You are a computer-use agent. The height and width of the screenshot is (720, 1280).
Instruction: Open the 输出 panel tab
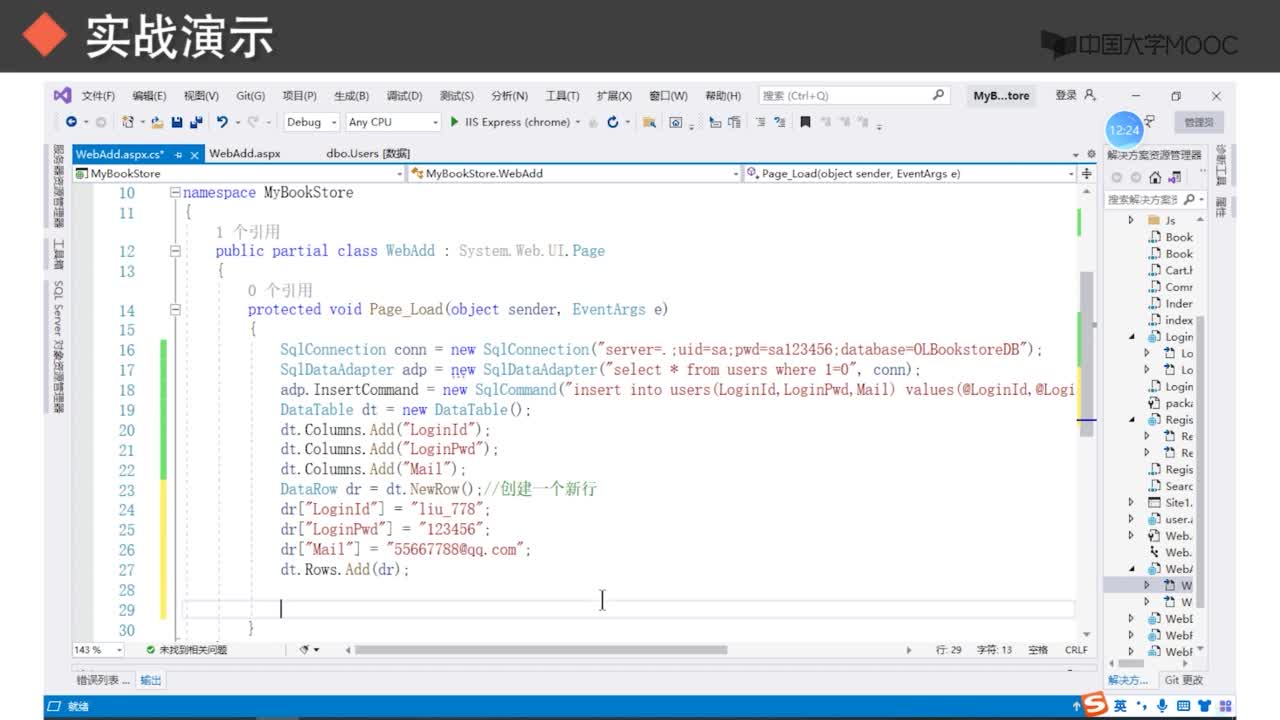150,680
